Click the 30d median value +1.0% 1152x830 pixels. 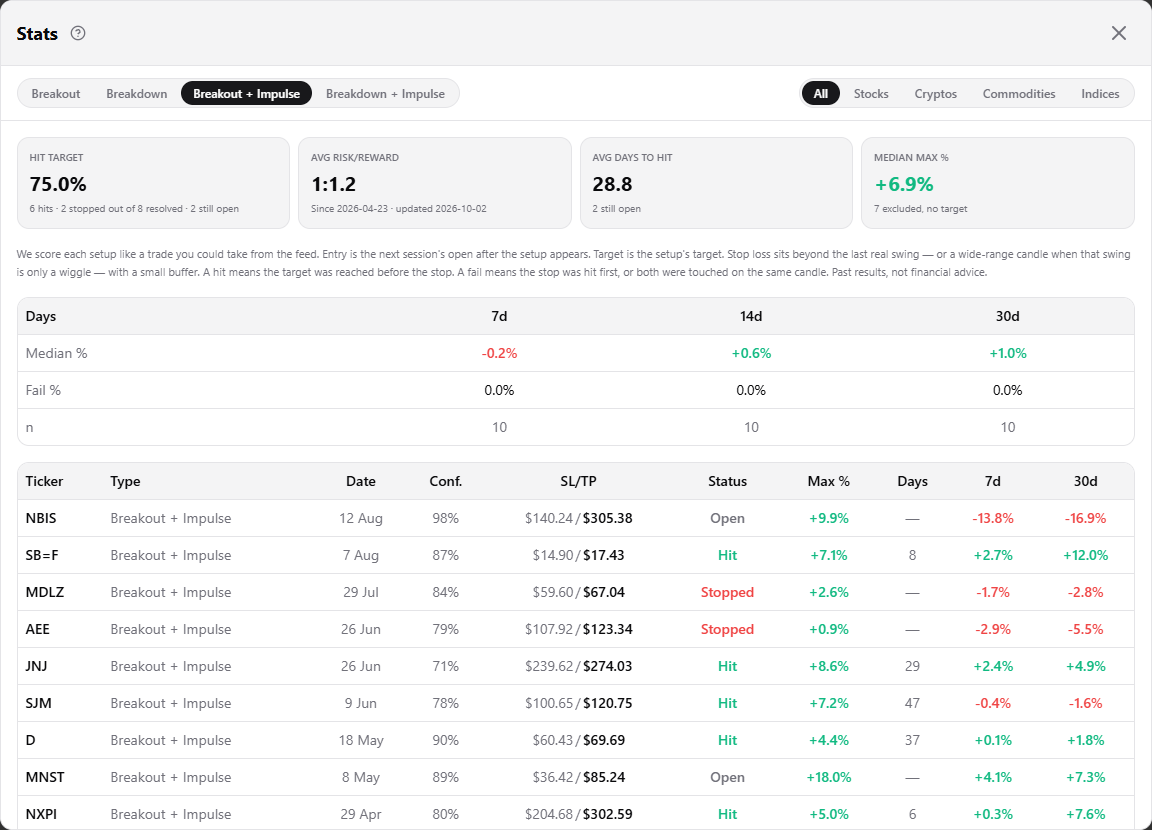[1007, 353]
